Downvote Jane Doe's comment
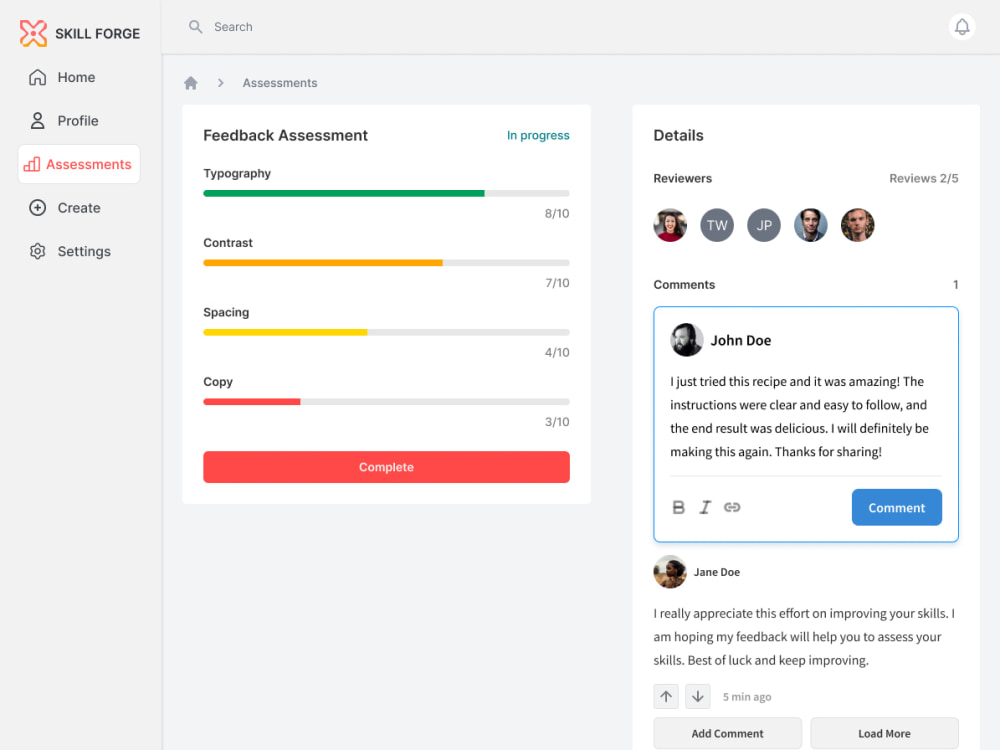Viewport: 1000px width, 750px height. (x=698, y=696)
